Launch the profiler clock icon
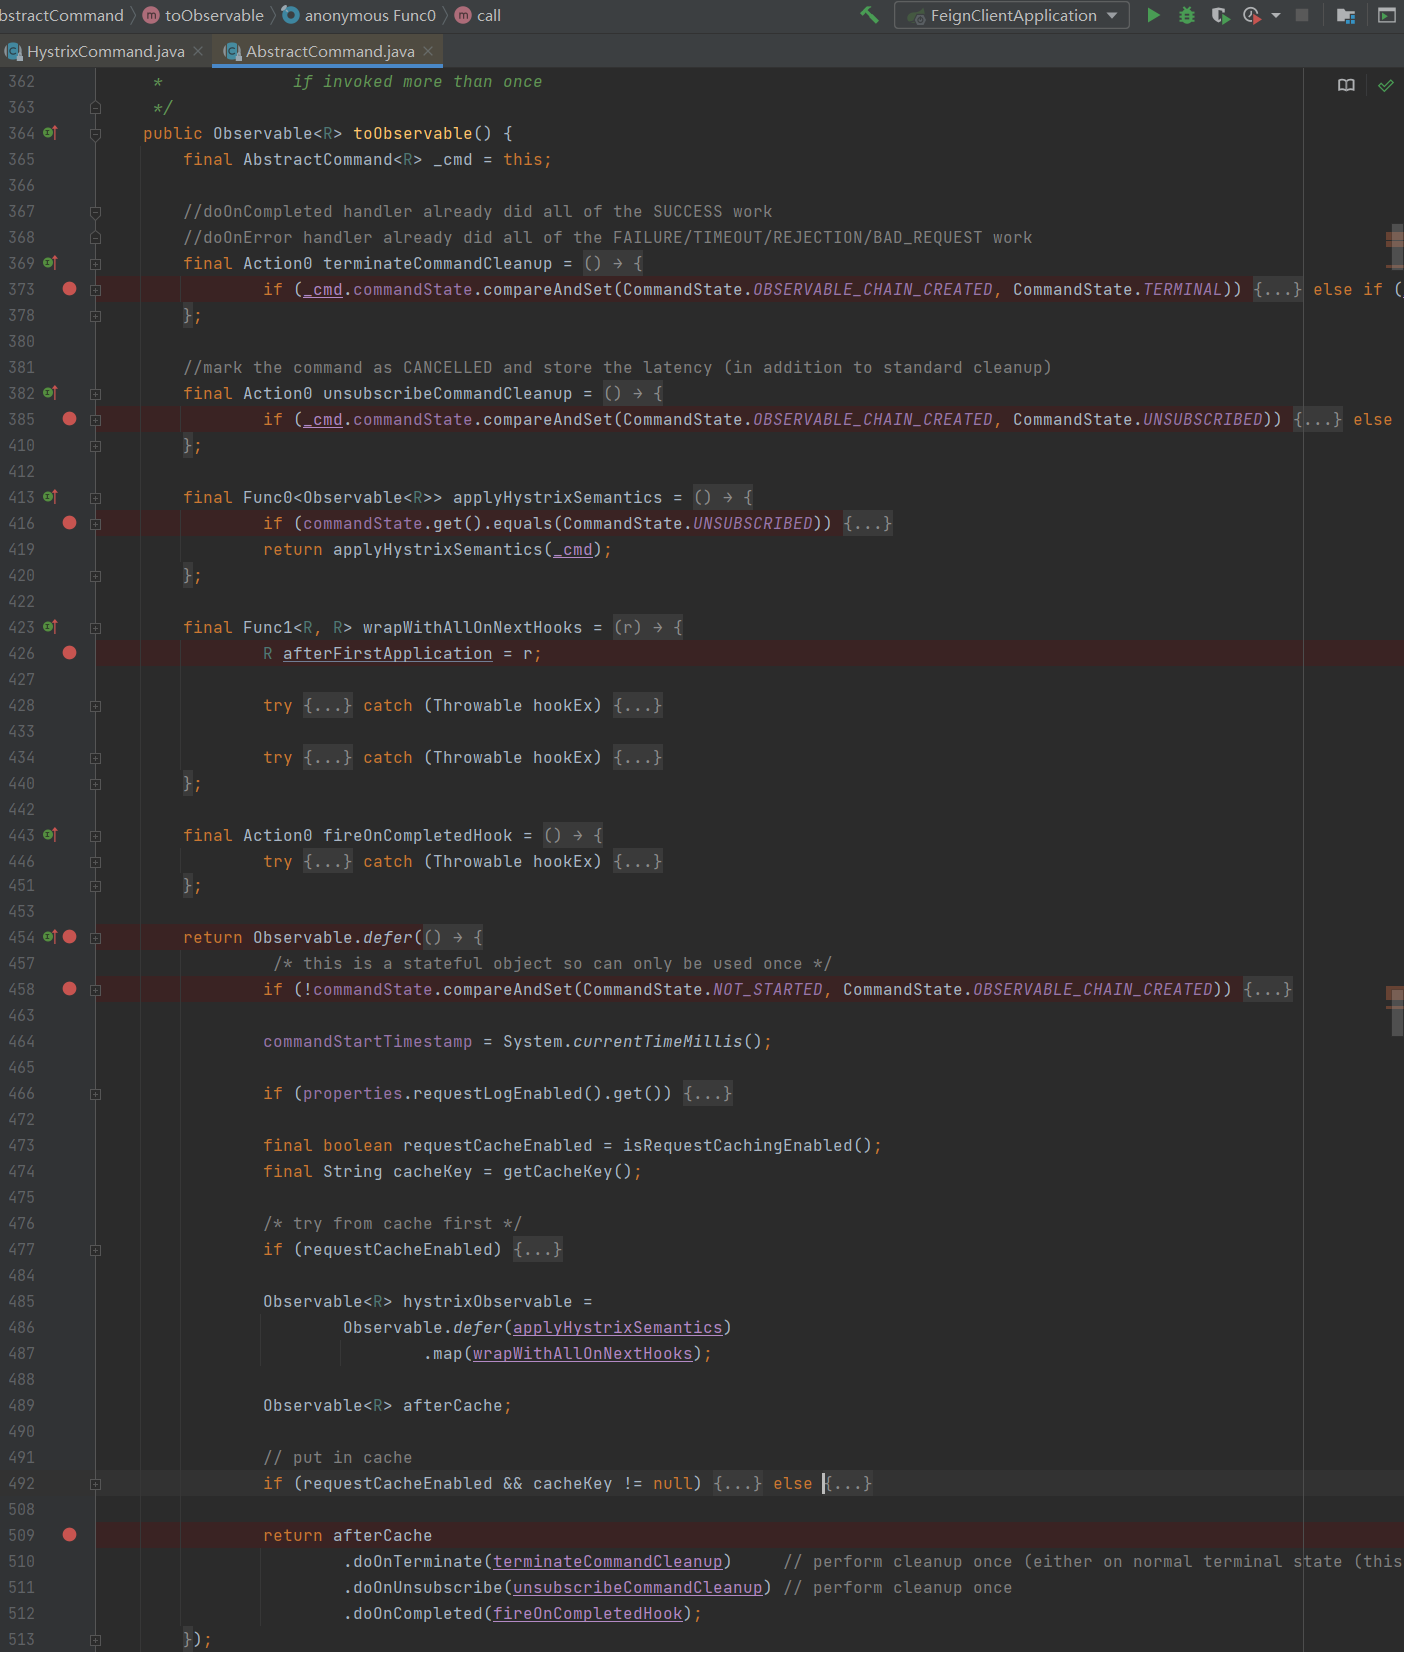Screen dimensions: 1404x1658 (1251, 15)
